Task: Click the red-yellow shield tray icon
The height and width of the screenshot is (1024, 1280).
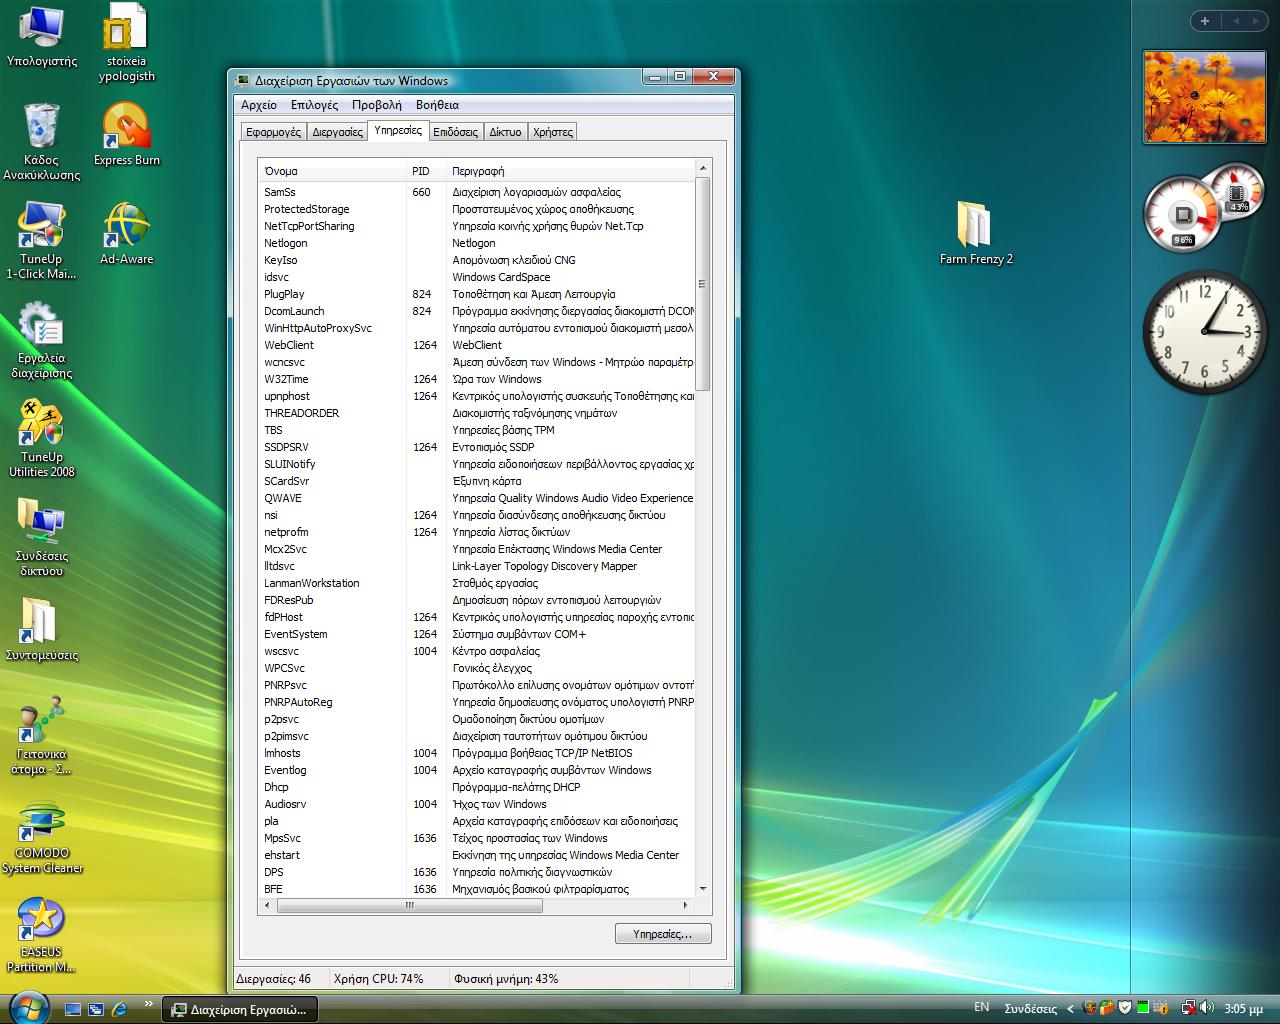Action: 1090,1008
